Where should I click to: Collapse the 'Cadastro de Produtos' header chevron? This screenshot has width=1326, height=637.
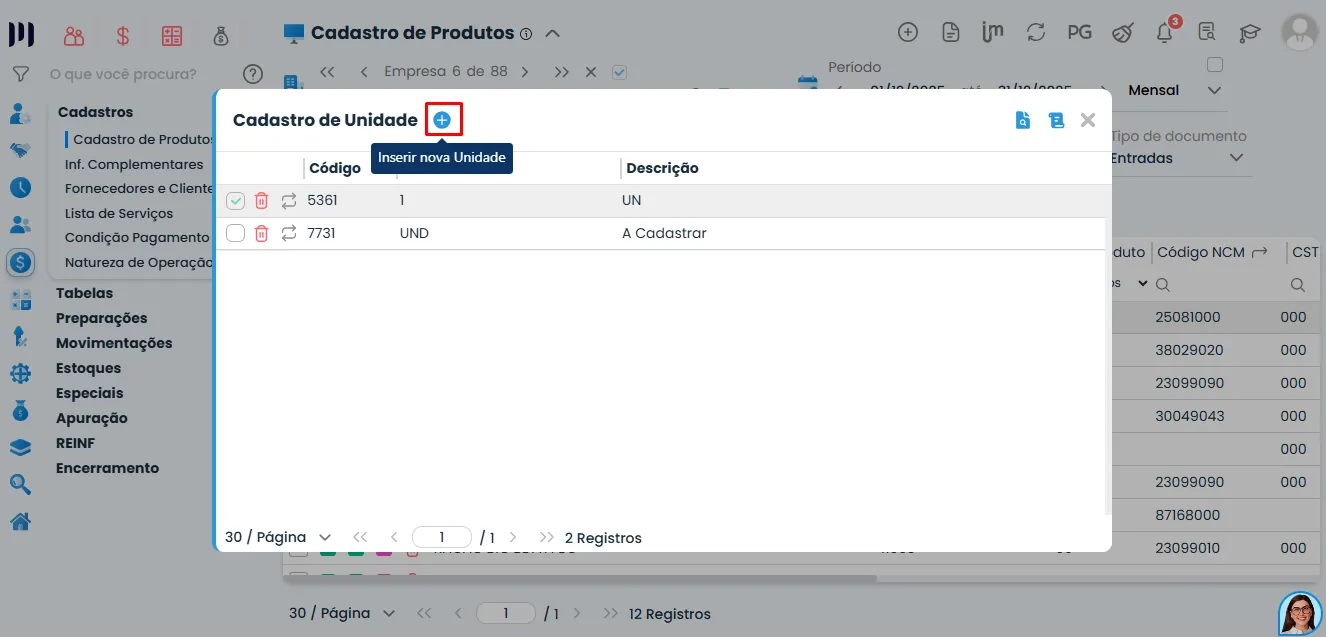tap(553, 32)
